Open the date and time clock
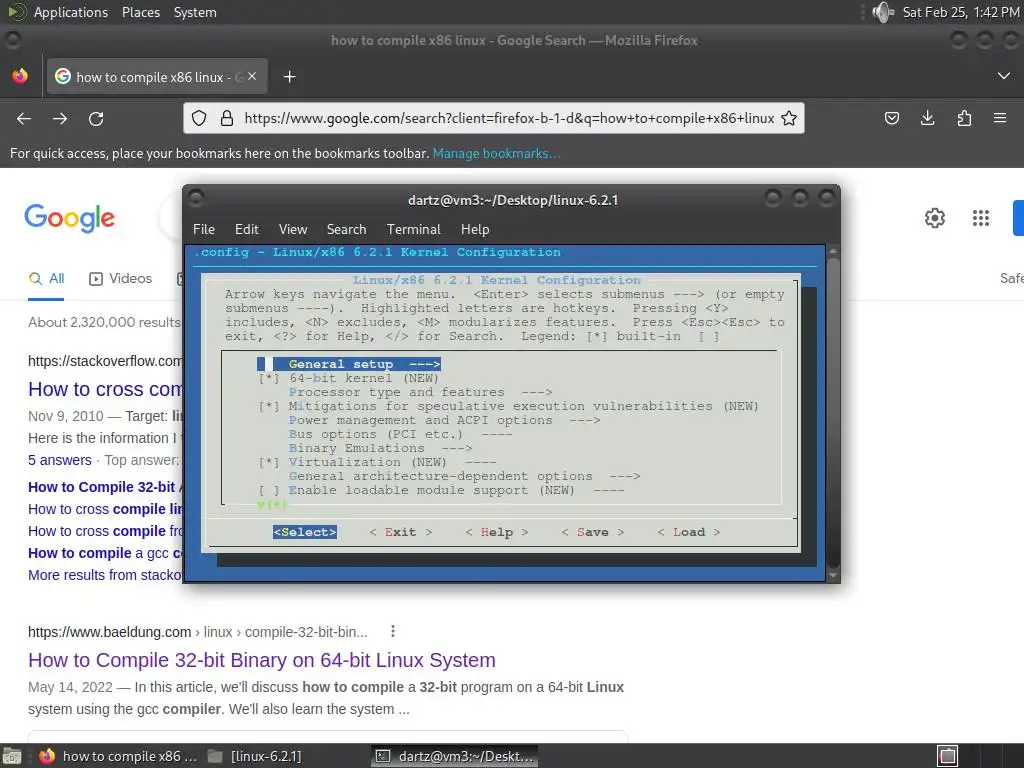The width and height of the screenshot is (1024, 768). click(x=961, y=12)
